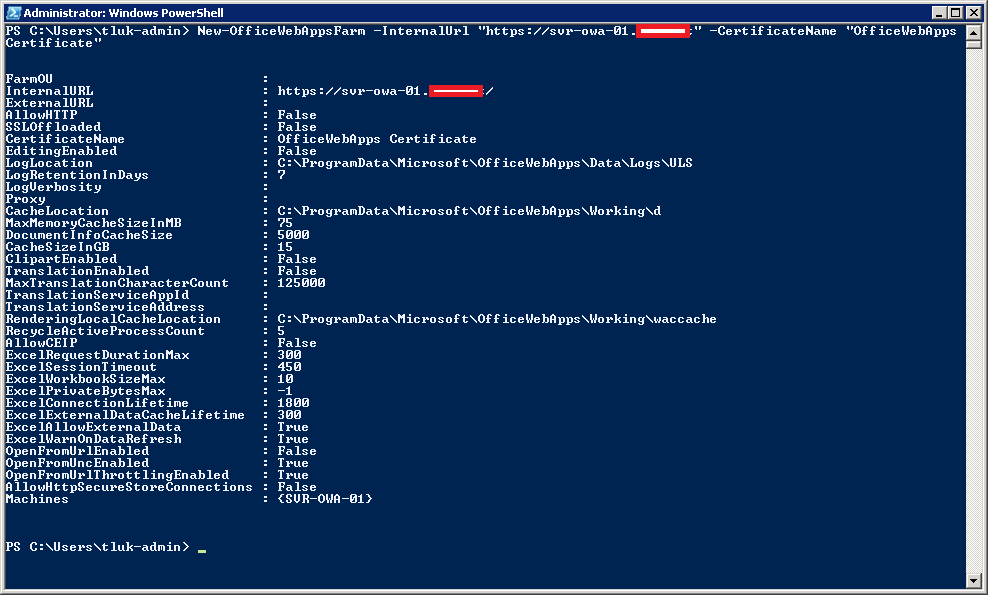Click the LogLocation path ending in ULS
This screenshot has width=988, height=595.
click(x=484, y=163)
